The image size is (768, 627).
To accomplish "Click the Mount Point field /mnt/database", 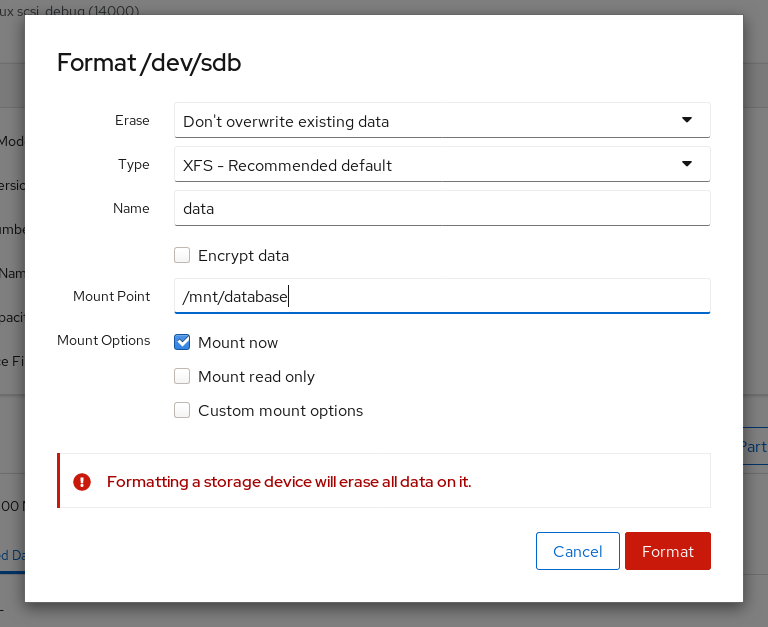I will click(x=442, y=296).
